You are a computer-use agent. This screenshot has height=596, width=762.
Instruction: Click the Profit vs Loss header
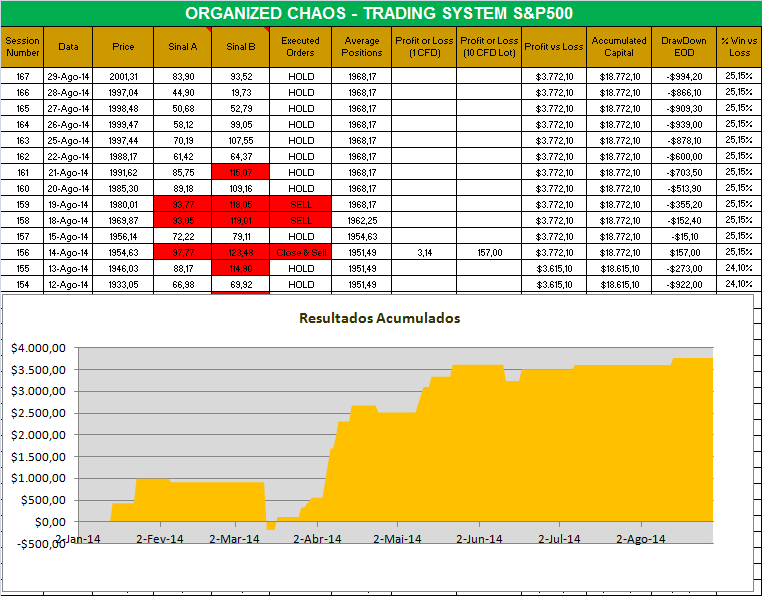pos(554,47)
